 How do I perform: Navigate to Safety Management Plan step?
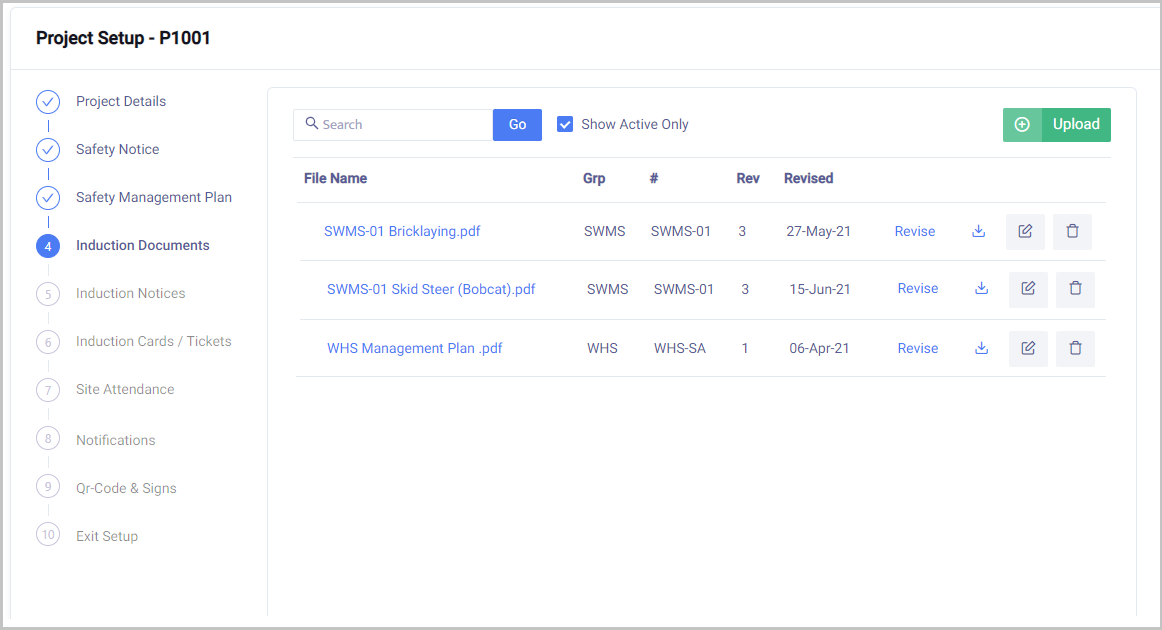153,197
